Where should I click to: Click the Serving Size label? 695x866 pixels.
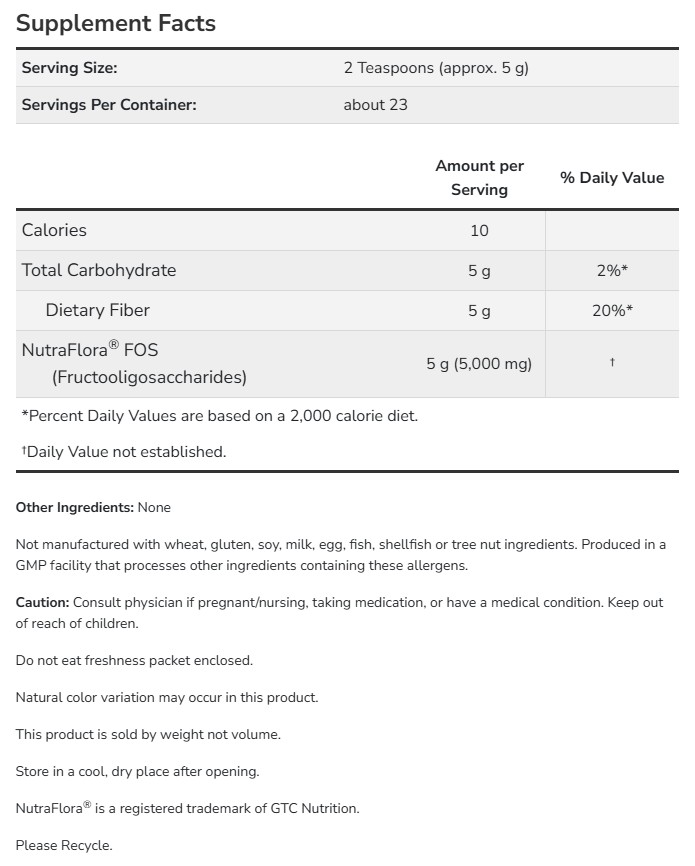pyautogui.click(x=70, y=68)
